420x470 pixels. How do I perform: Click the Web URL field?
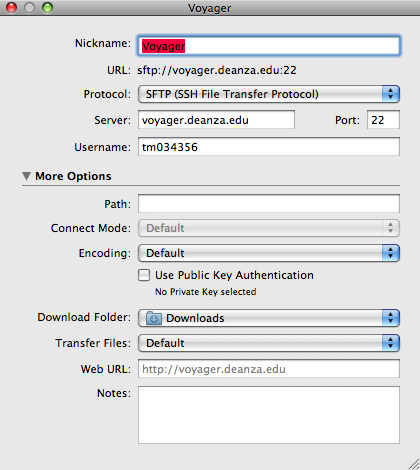269,369
